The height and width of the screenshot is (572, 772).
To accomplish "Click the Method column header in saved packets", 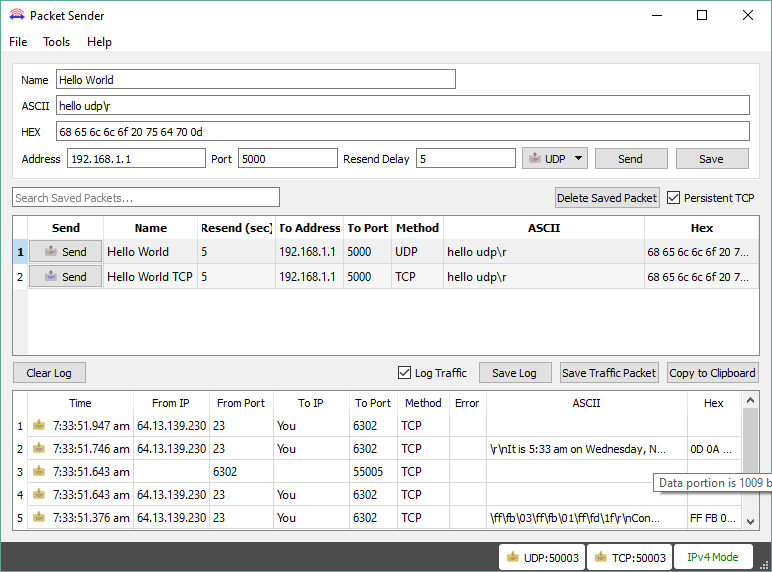I will click(x=418, y=228).
